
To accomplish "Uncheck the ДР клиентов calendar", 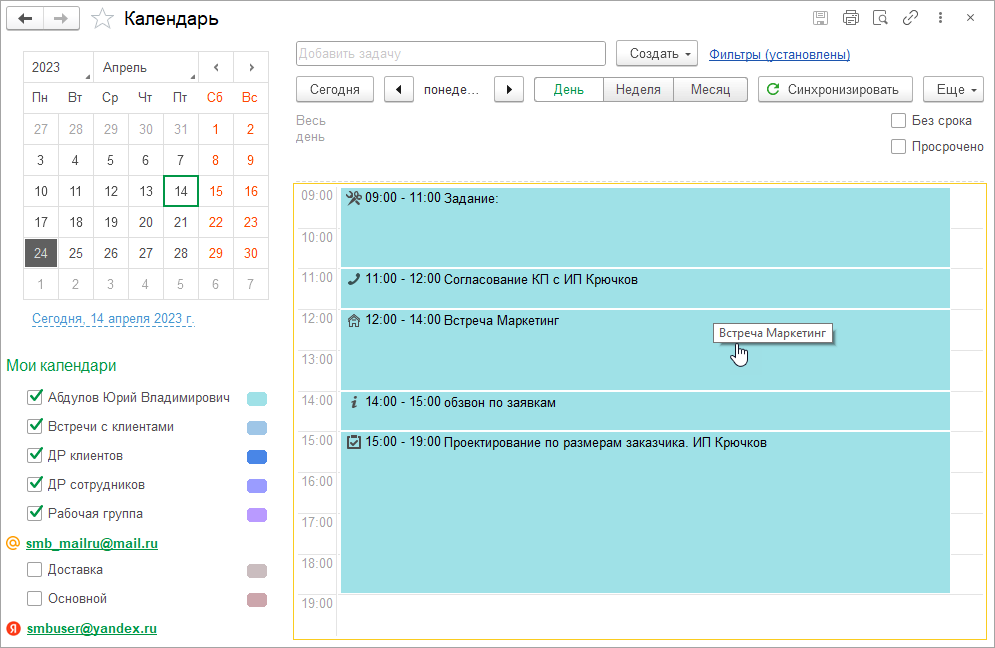I will pos(35,456).
